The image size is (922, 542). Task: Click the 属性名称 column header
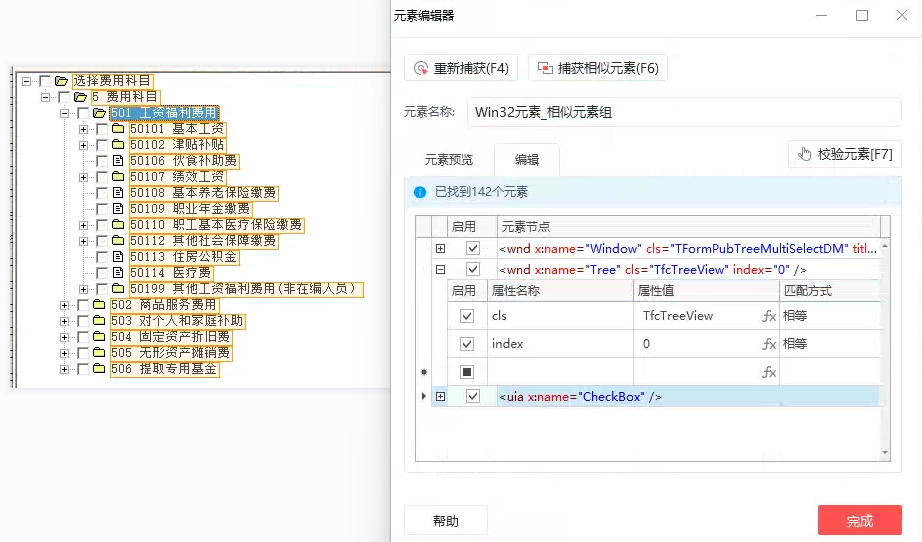pyautogui.click(x=561, y=290)
